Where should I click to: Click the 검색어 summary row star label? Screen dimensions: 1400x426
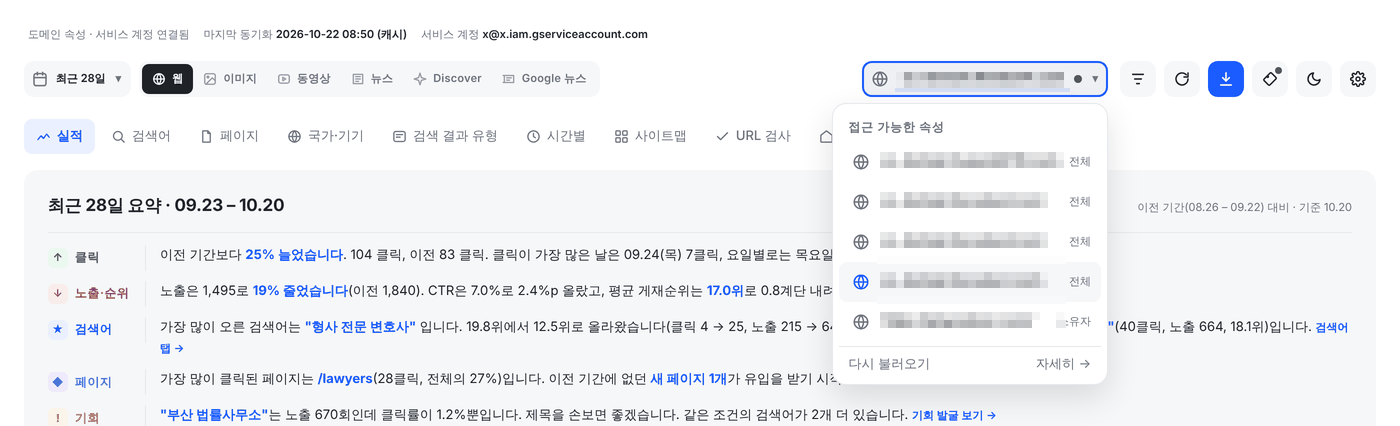click(81, 329)
